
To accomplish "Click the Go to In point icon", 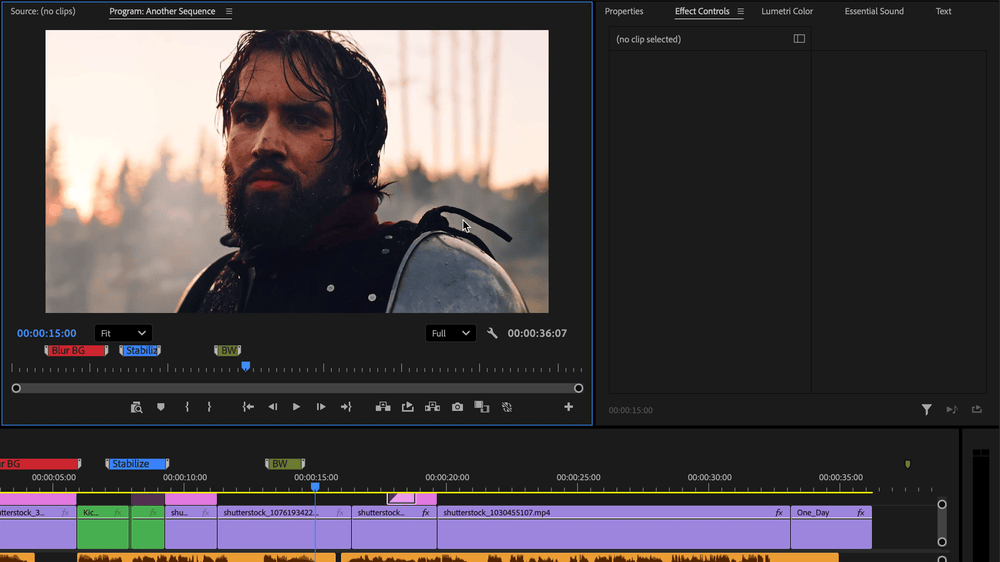I will tap(248, 407).
